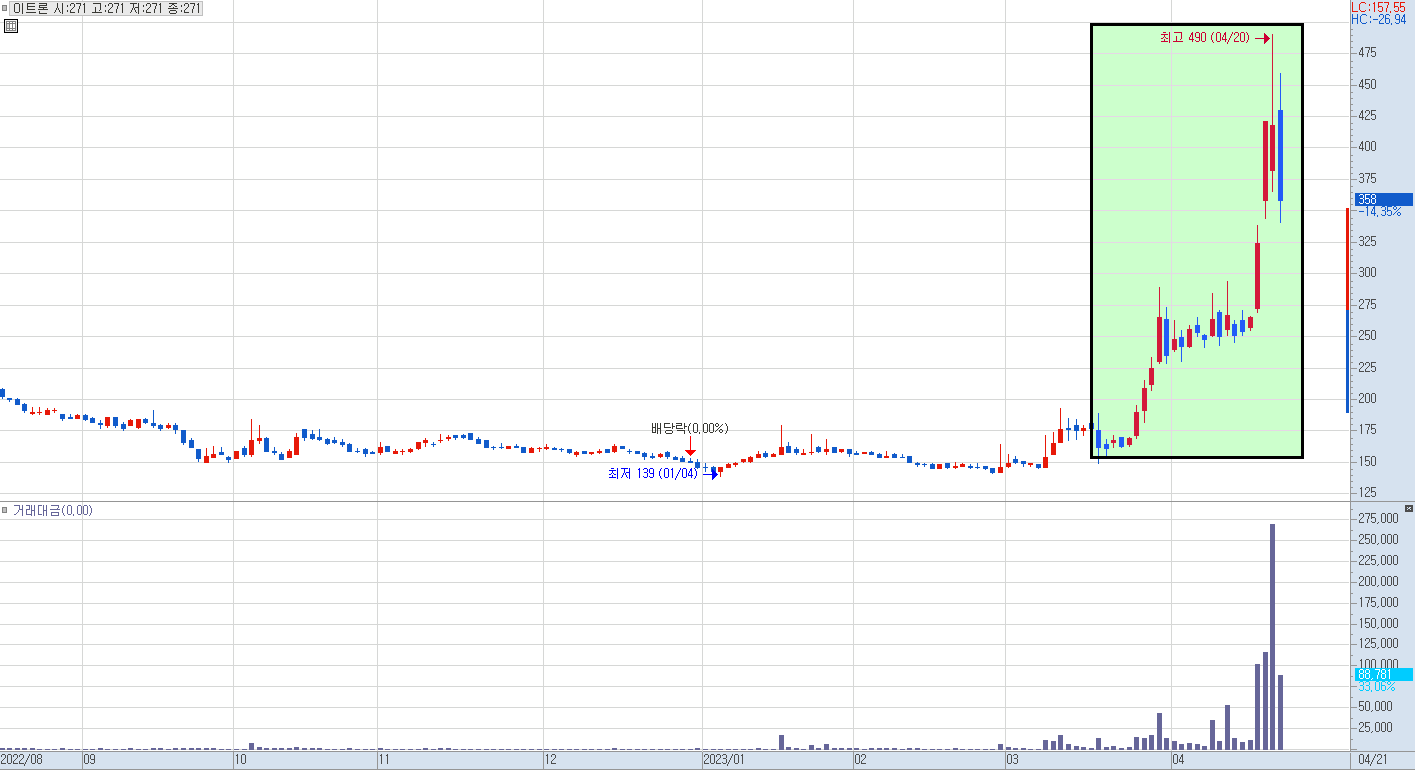Close the 거래대금 volume panel
The width and height of the screenshot is (1415, 770).
1409,509
